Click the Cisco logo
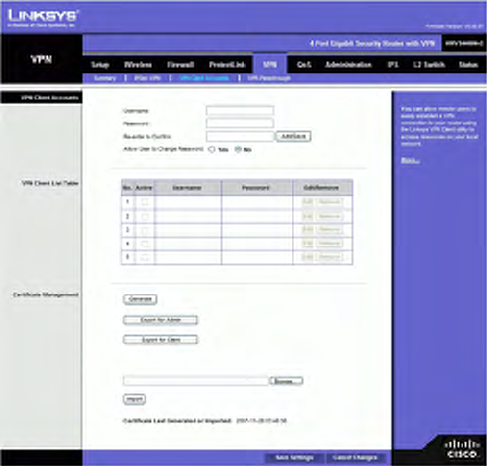The height and width of the screenshot is (466, 487). coord(462,449)
